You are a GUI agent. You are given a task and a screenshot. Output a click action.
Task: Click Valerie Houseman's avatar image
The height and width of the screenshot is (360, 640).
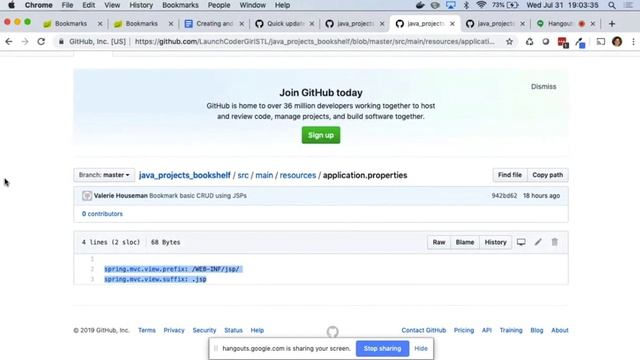[x=87, y=196]
